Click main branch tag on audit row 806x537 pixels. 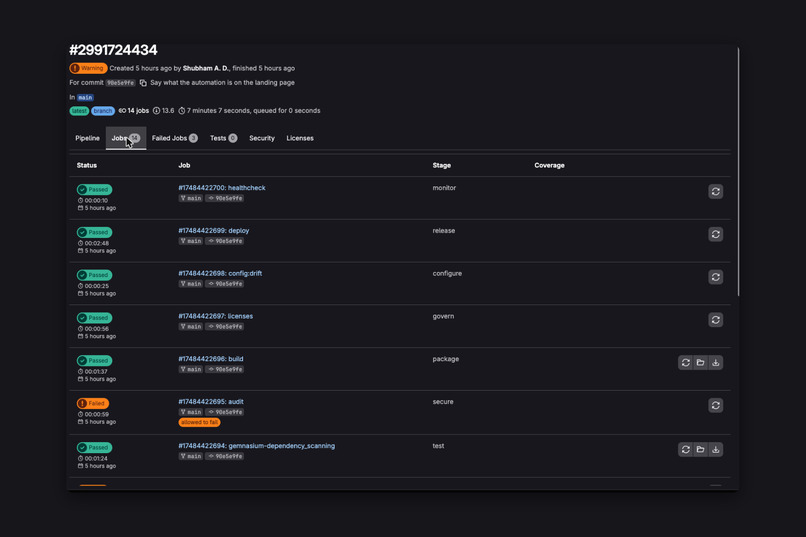pyautogui.click(x=191, y=412)
